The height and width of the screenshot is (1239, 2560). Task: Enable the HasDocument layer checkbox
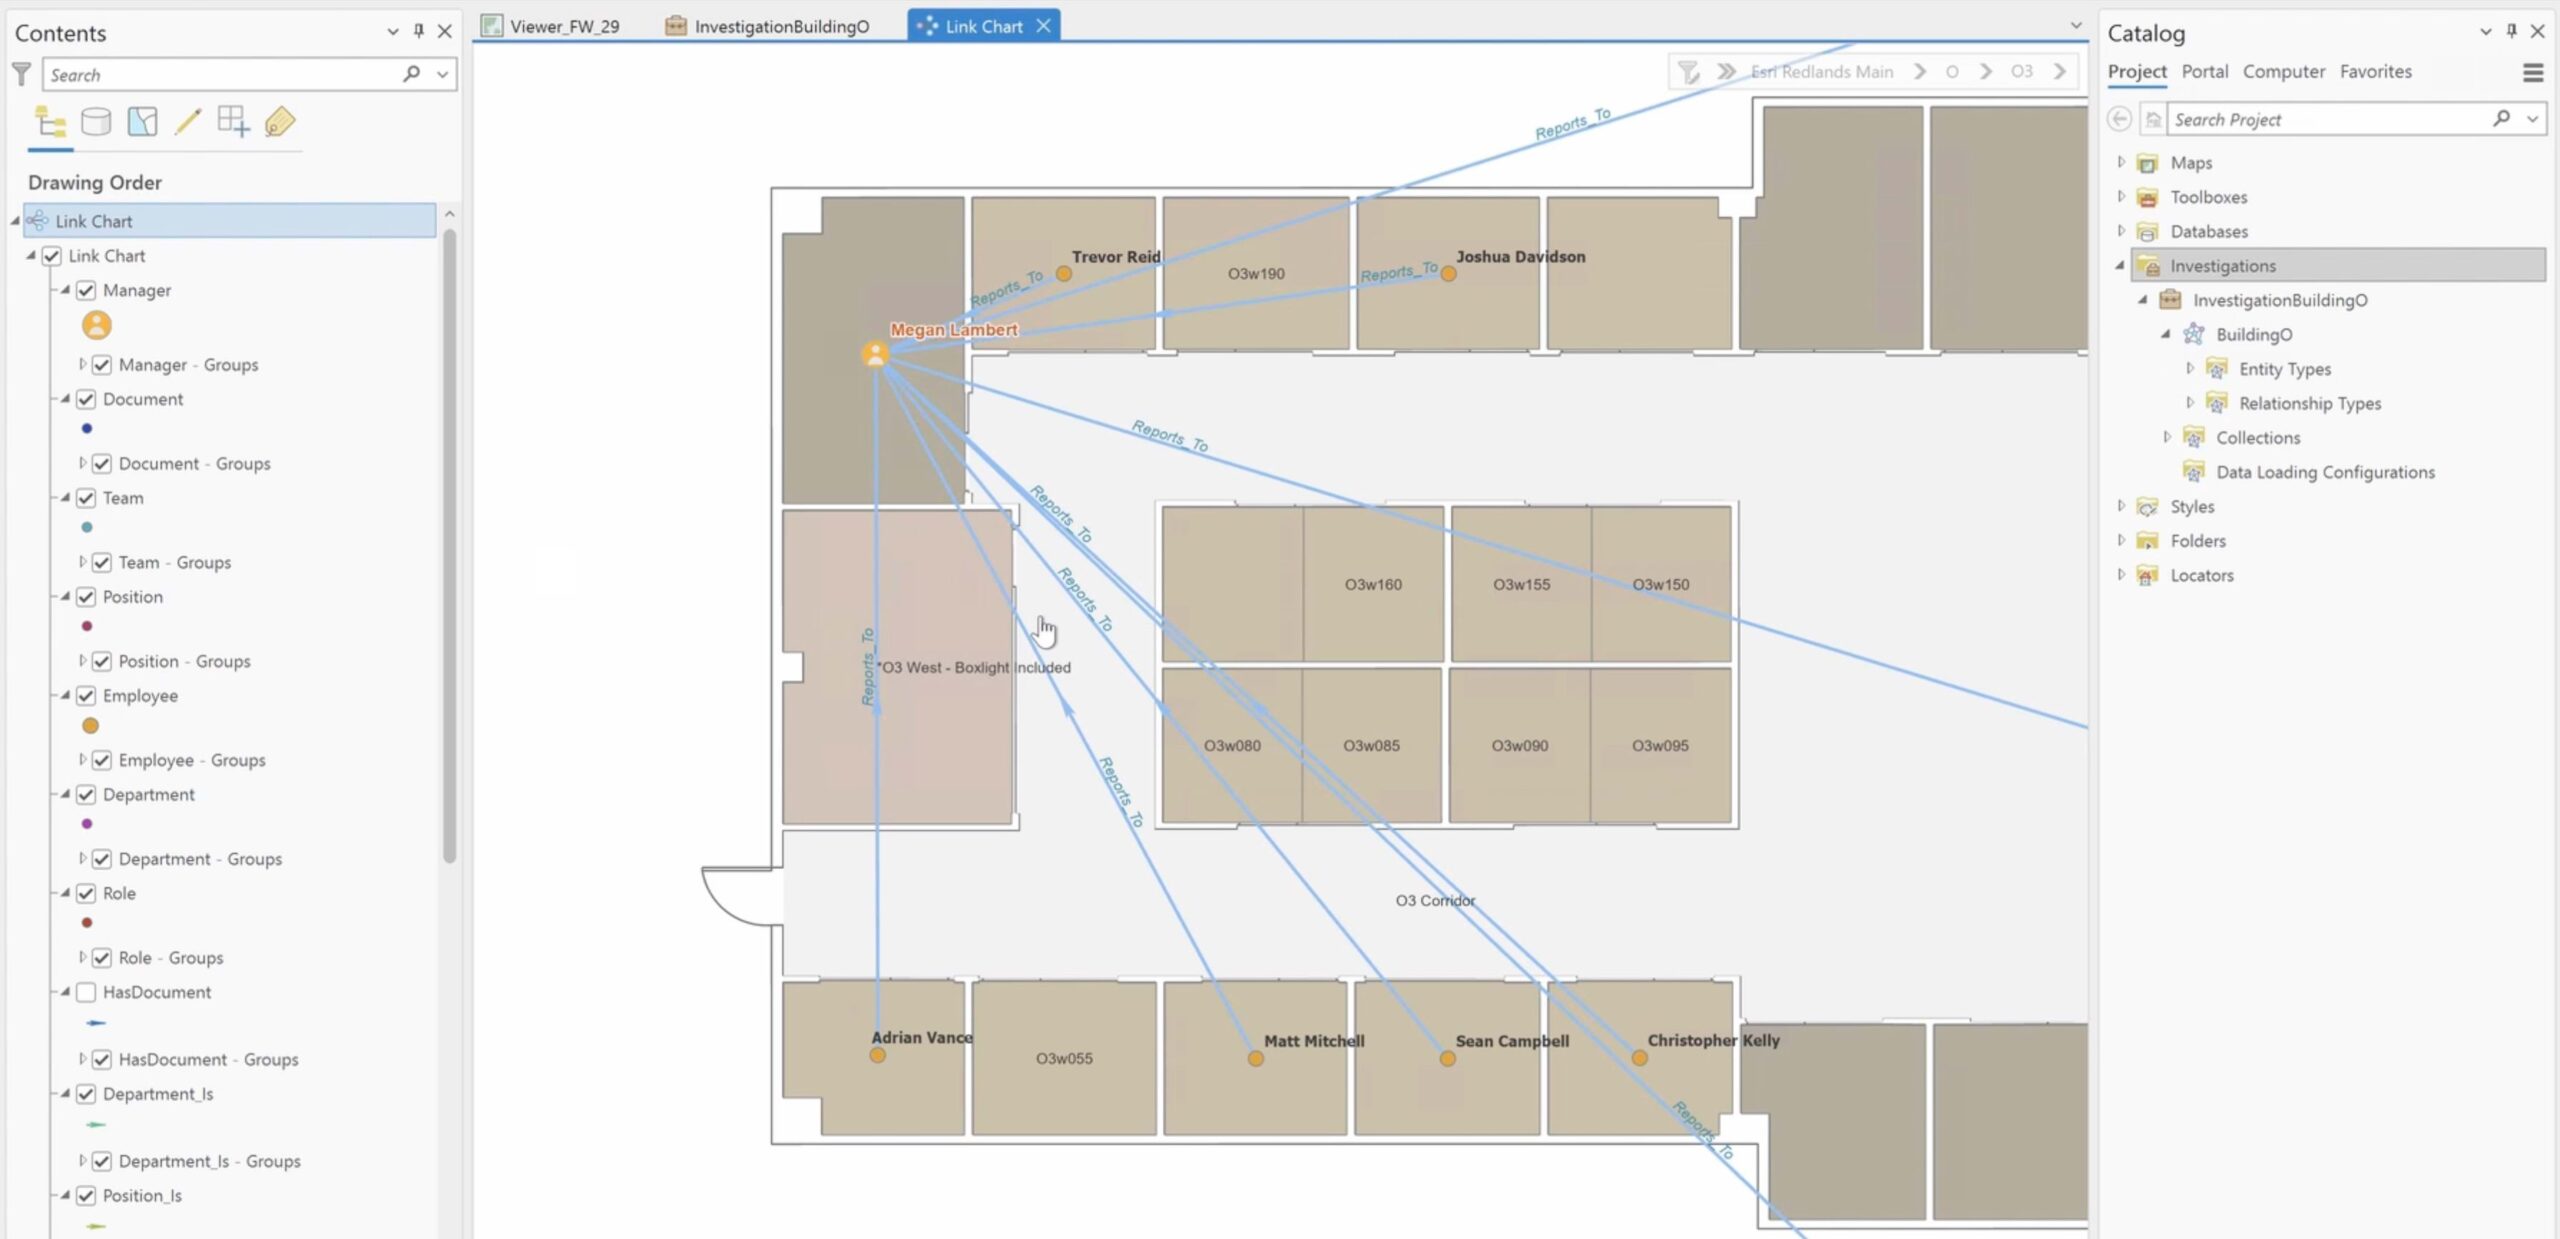86,992
